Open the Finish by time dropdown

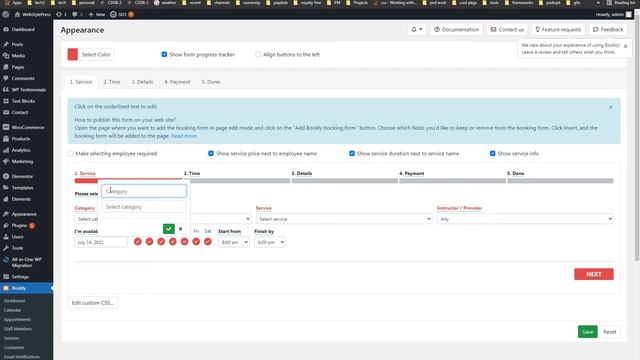click(x=270, y=242)
